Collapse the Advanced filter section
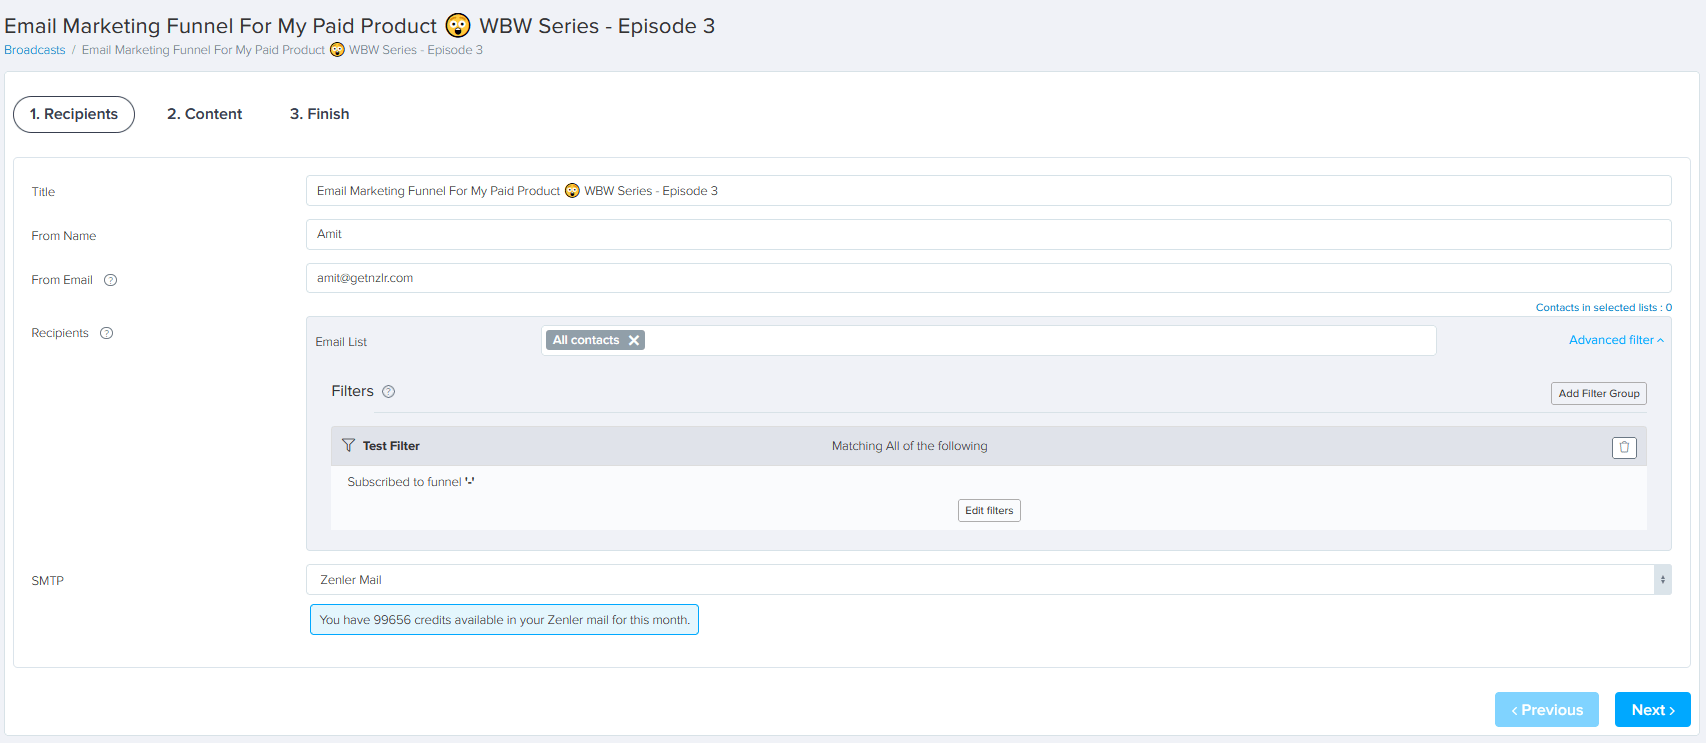This screenshot has height=743, width=1706. pyautogui.click(x=1615, y=340)
